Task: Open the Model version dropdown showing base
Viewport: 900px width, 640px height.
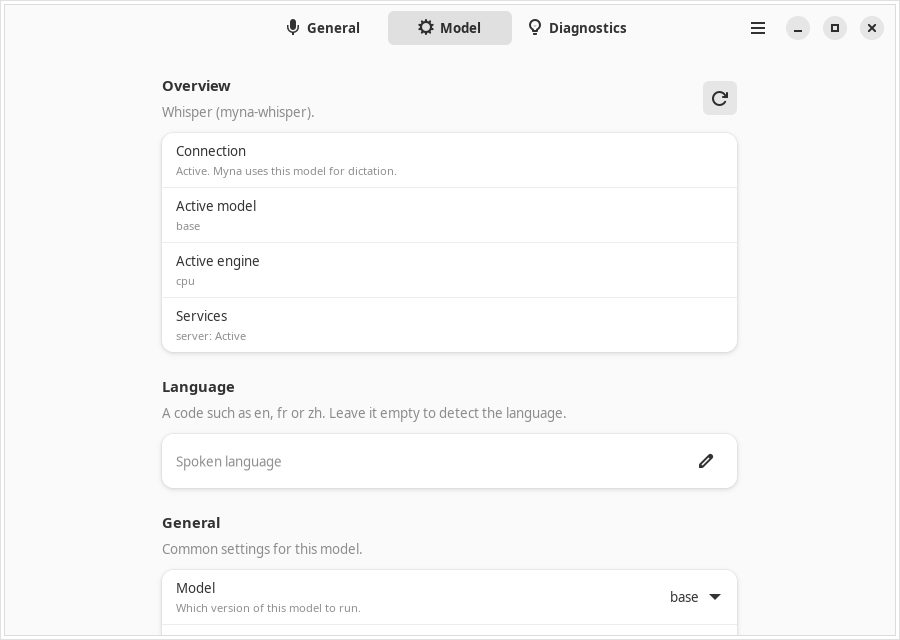Action: point(695,597)
